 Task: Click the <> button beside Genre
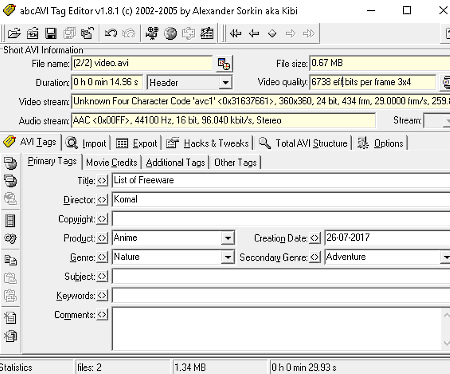pyautogui.click(x=102, y=257)
